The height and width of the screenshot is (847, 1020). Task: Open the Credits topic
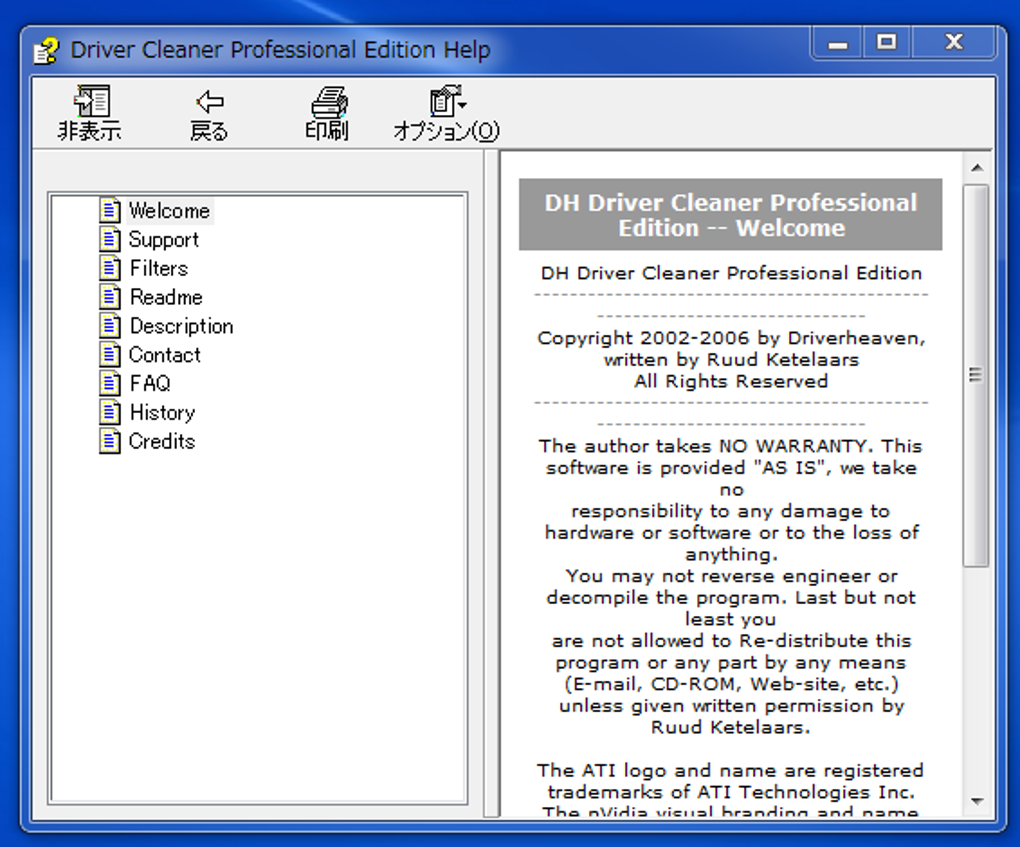162,441
